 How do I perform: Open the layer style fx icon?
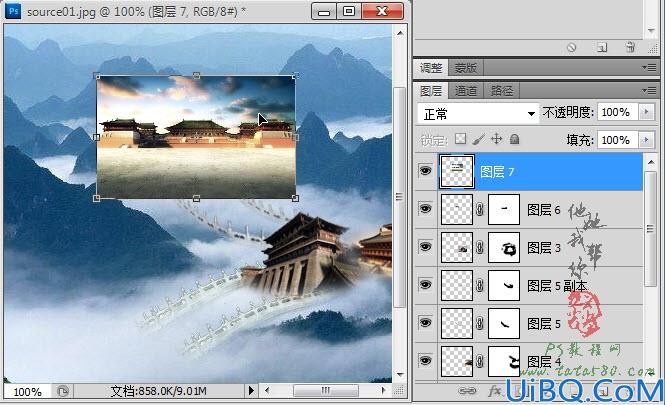[x=495, y=391]
